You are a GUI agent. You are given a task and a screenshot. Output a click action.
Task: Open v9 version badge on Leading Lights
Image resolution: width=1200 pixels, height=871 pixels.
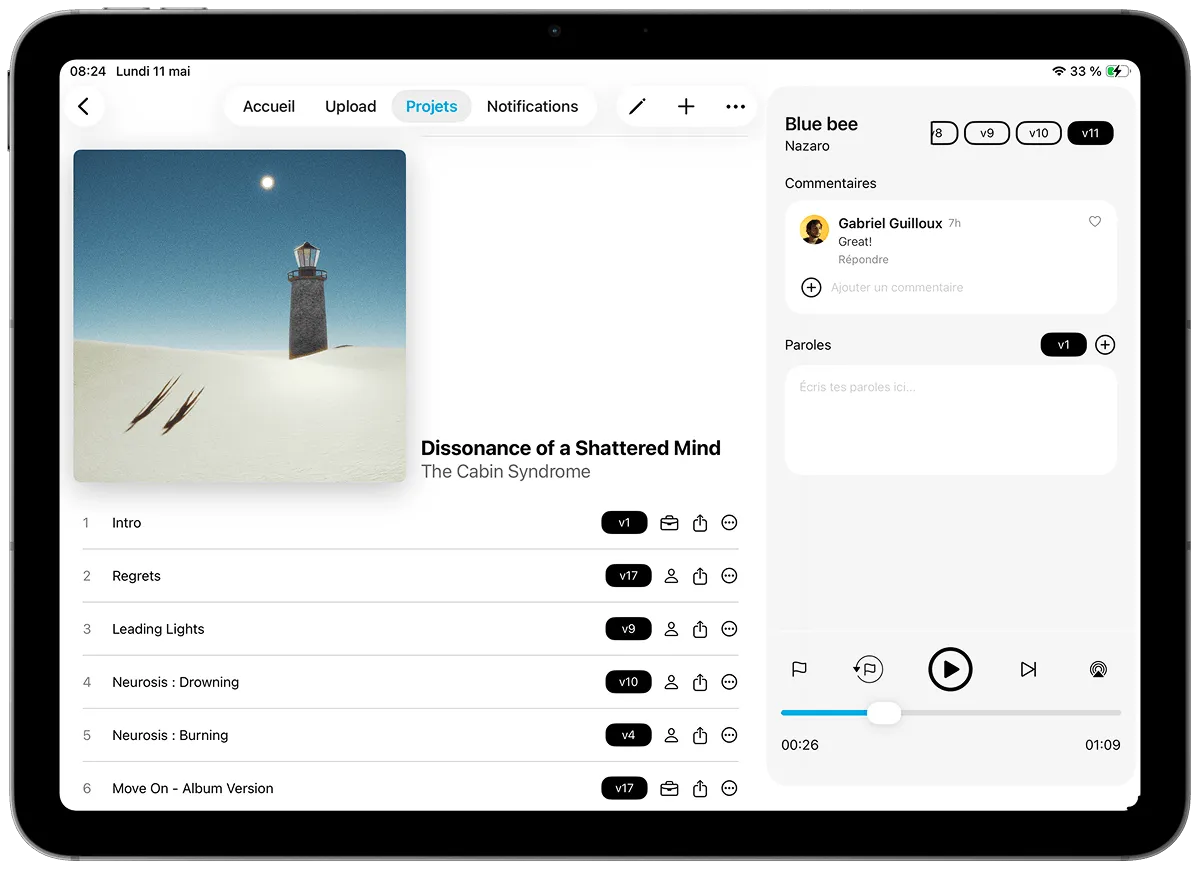[628, 629]
